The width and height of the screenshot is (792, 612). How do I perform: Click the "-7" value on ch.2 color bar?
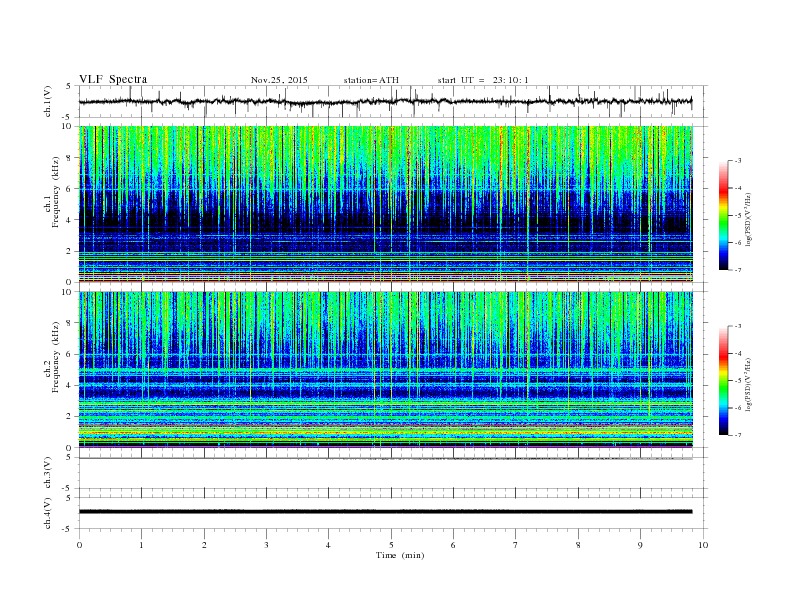[738, 435]
